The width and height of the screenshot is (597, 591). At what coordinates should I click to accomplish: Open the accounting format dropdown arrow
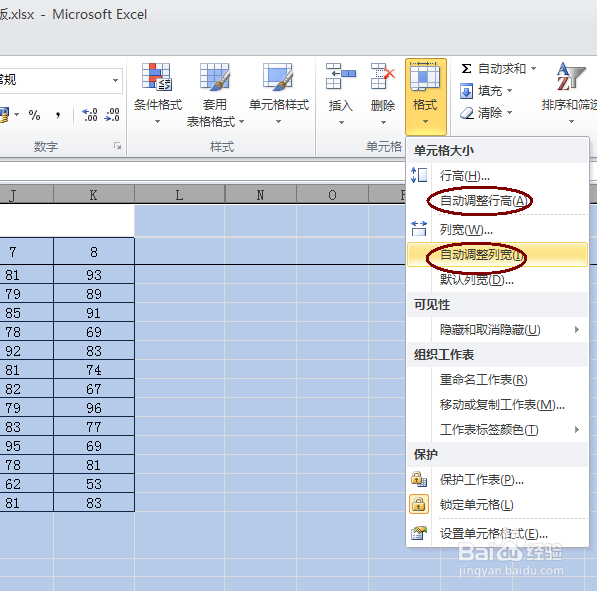tap(16, 115)
